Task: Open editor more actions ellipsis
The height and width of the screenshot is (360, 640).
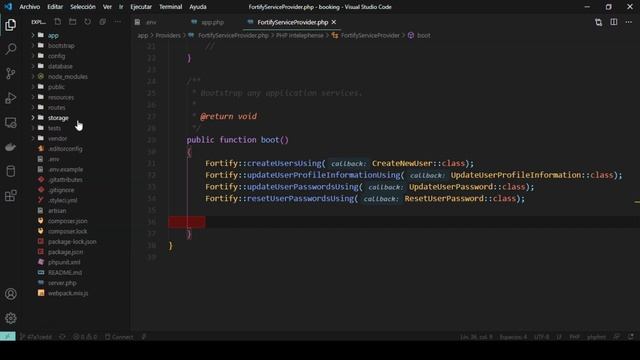Action: [629, 22]
